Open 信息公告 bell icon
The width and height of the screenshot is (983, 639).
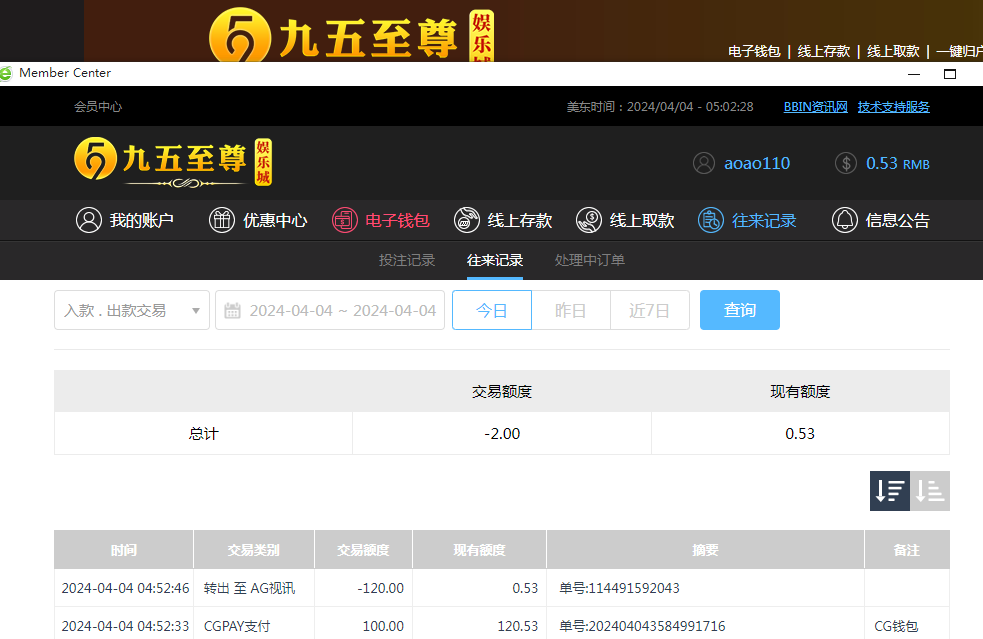(844, 221)
